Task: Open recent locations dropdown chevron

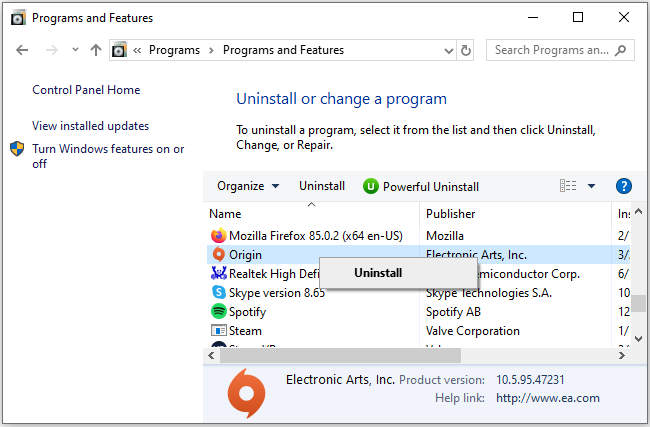Action: point(75,50)
